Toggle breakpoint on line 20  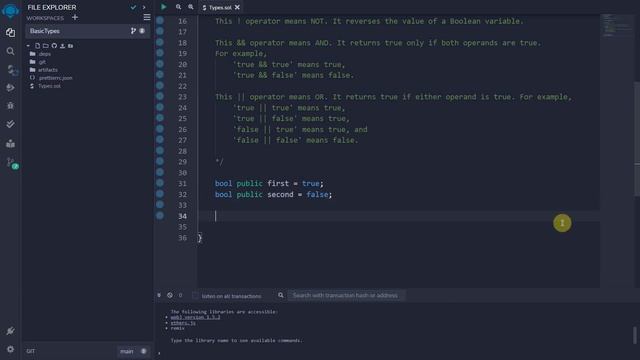(160, 64)
